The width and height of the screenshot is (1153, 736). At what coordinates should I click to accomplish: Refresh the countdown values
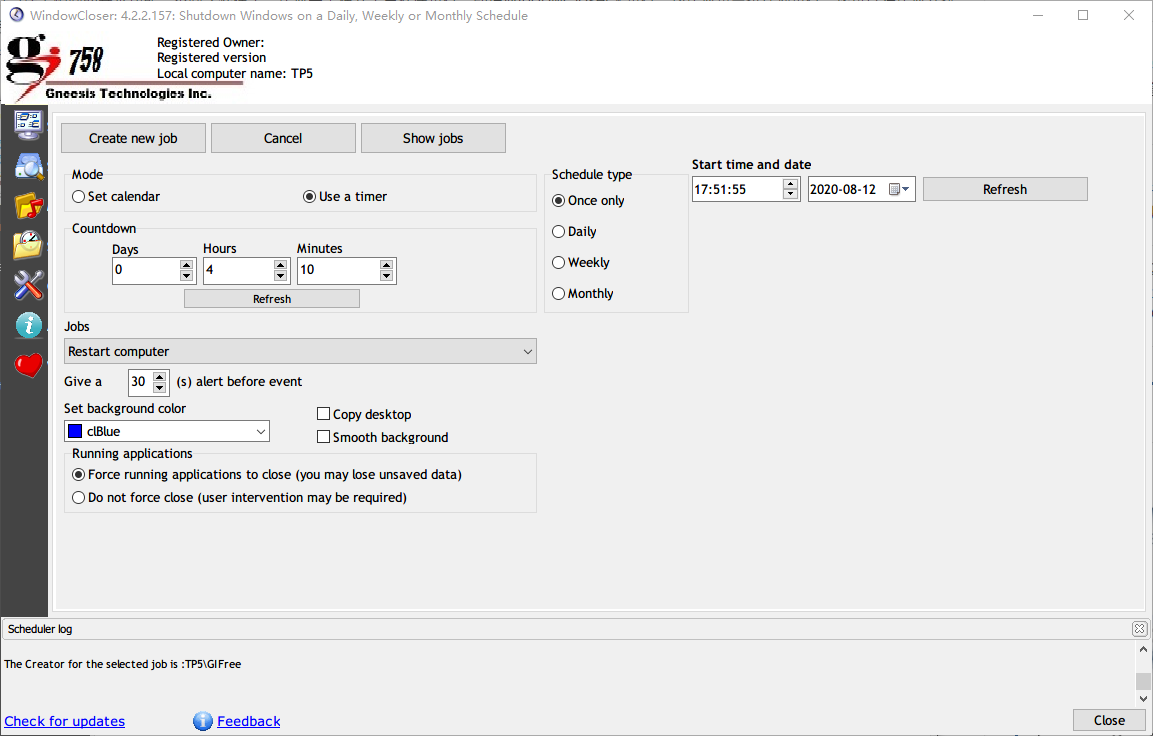(x=272, y=299)
